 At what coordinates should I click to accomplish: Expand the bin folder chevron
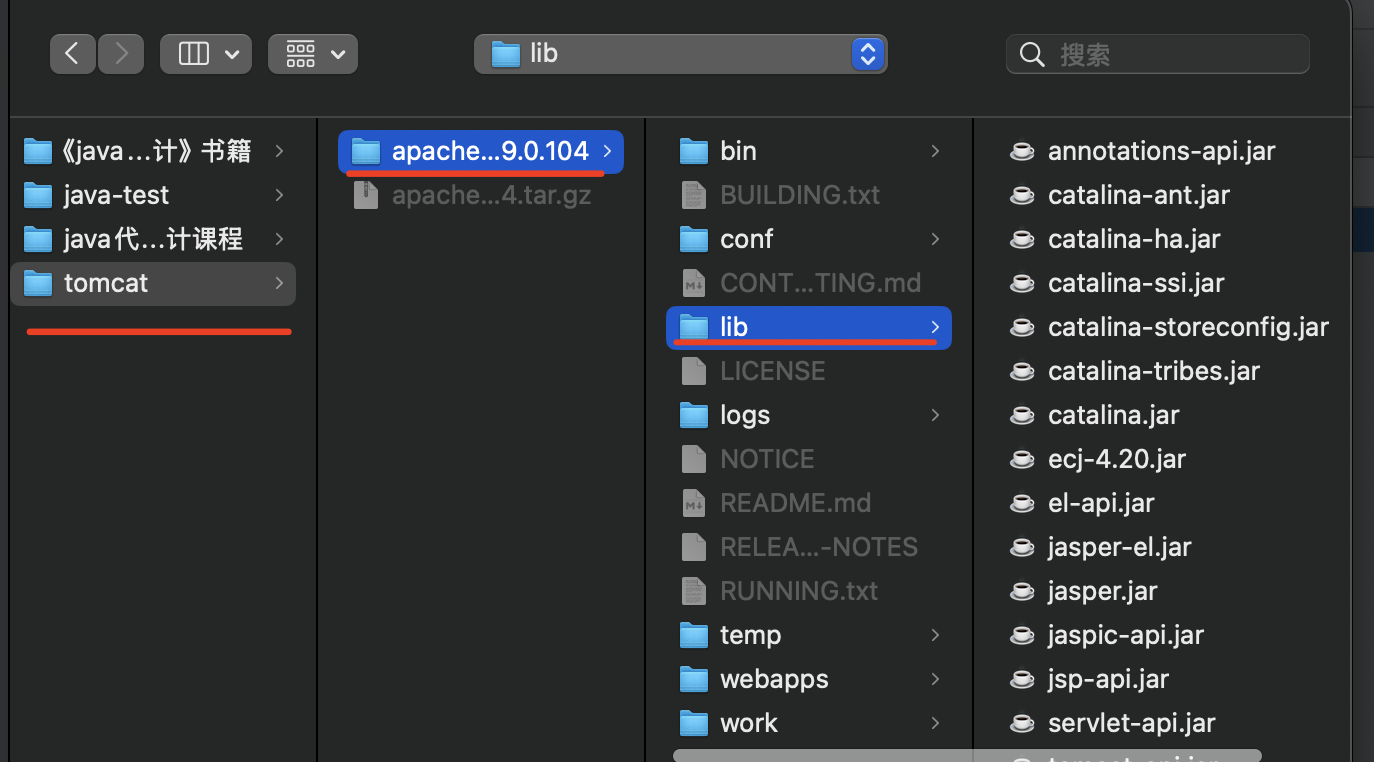[935, 151]
